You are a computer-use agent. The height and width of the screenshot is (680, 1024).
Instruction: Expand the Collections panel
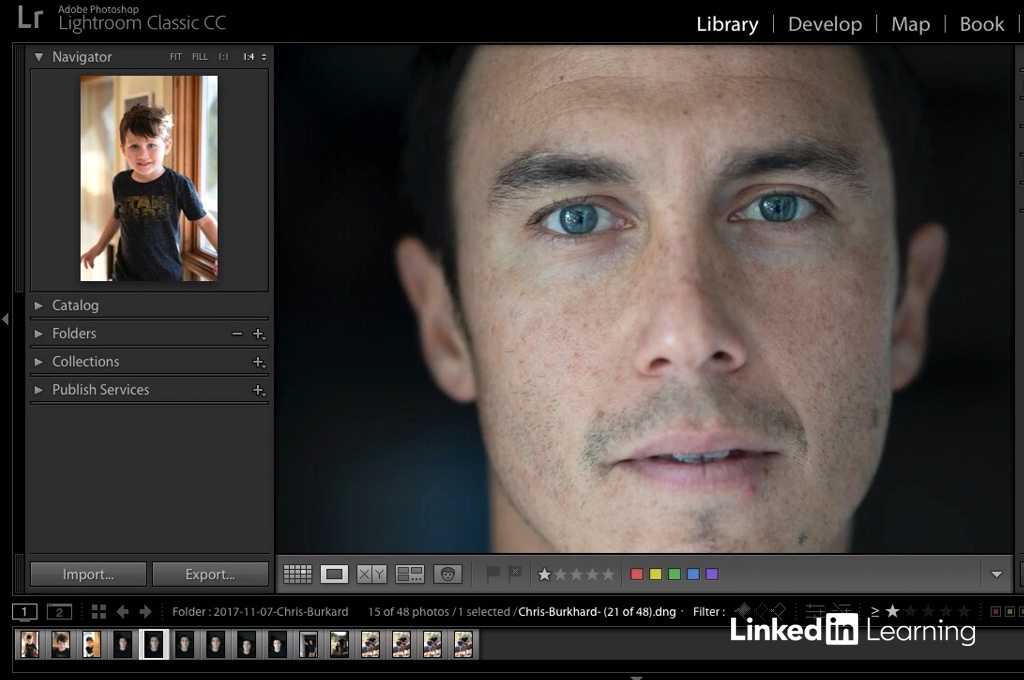(85, 361)
